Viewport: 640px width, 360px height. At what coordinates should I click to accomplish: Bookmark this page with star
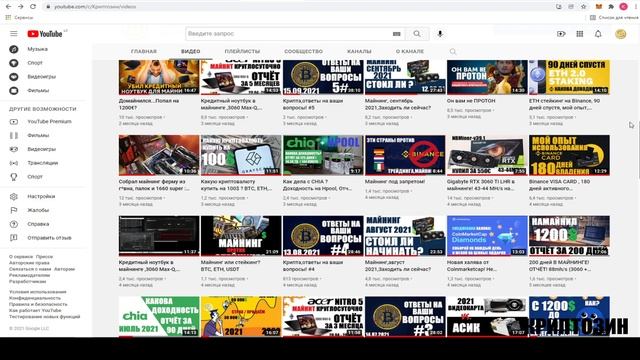tap(584, 7)
